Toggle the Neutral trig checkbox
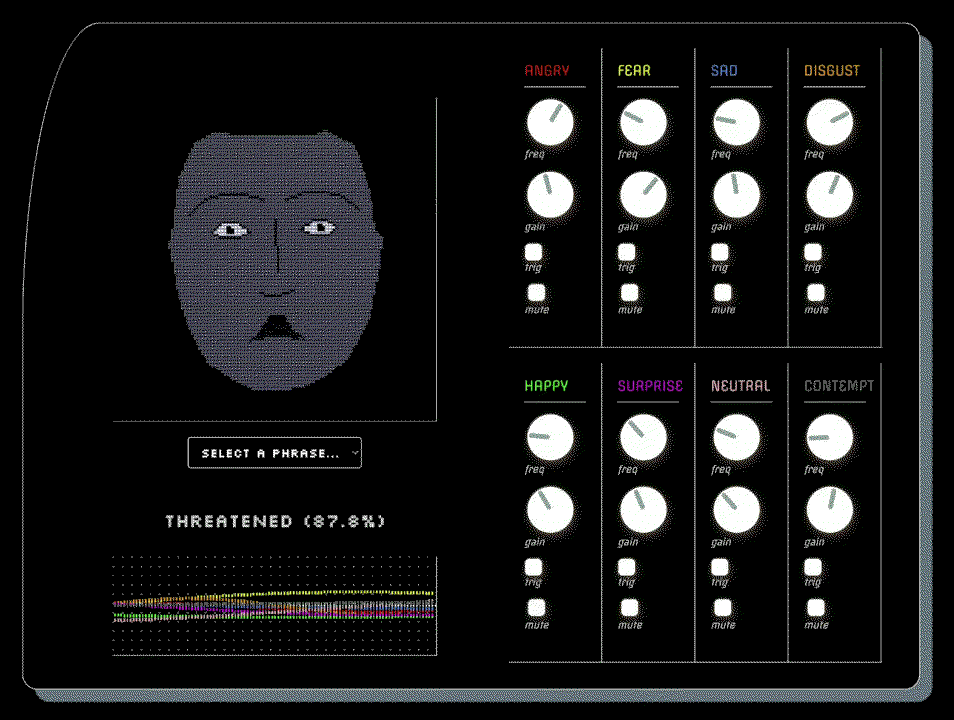Viewport: 954px width, 720px height. [720, 567]
